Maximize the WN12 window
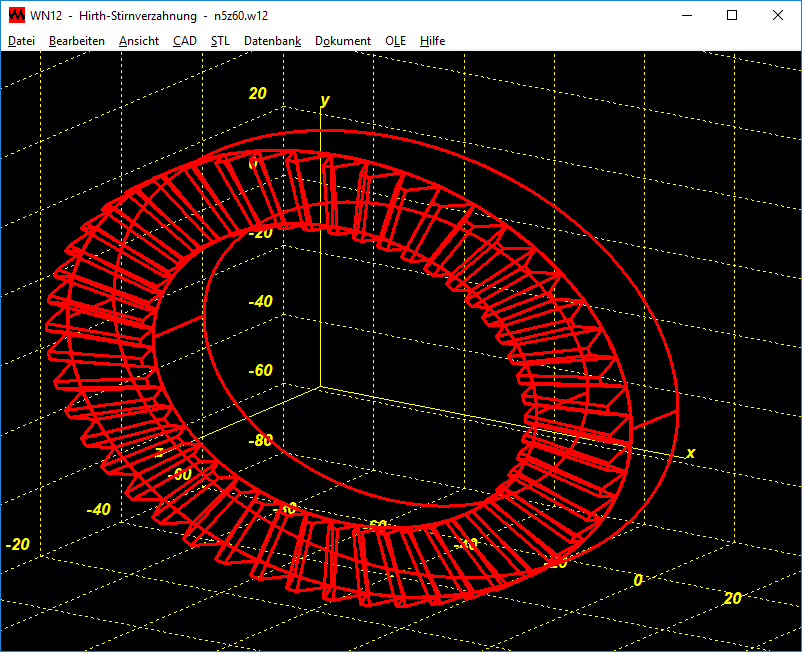The image size is (802, 652). pyautogui.click(x=732, y=16)
